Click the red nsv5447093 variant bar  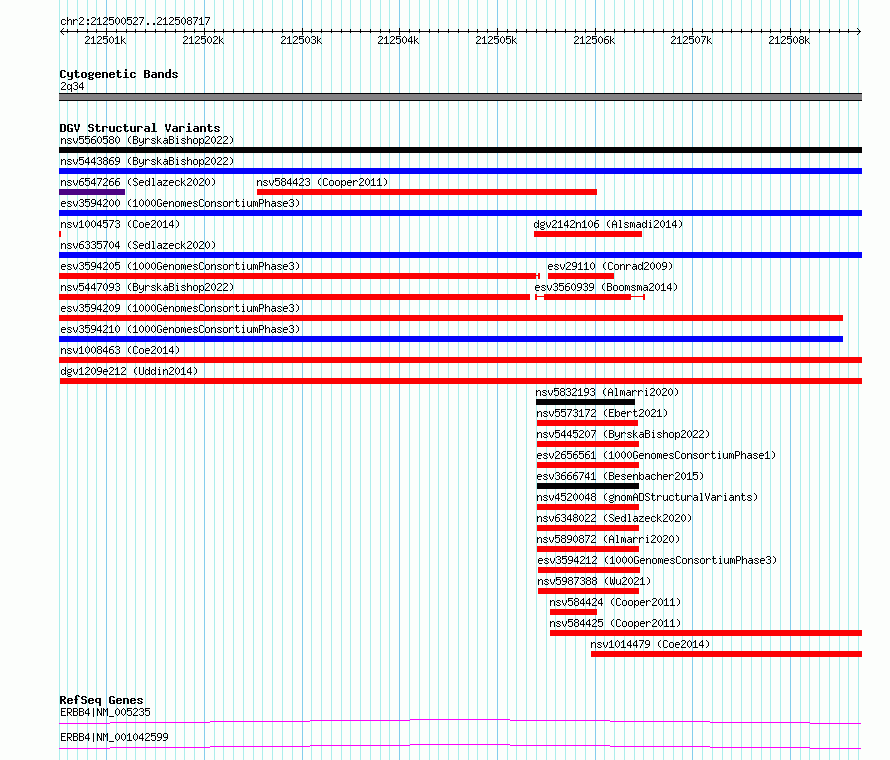point(295,297)
